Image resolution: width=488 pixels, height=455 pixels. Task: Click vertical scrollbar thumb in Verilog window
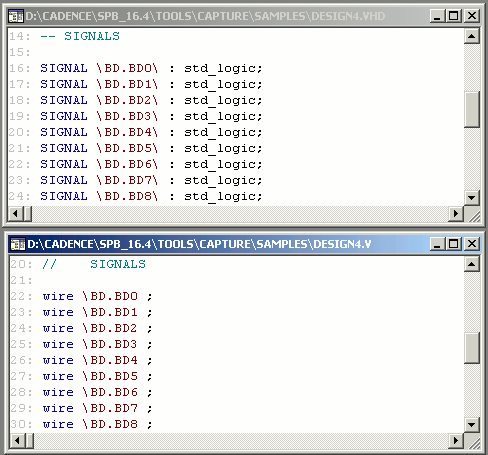coord(472,348)
